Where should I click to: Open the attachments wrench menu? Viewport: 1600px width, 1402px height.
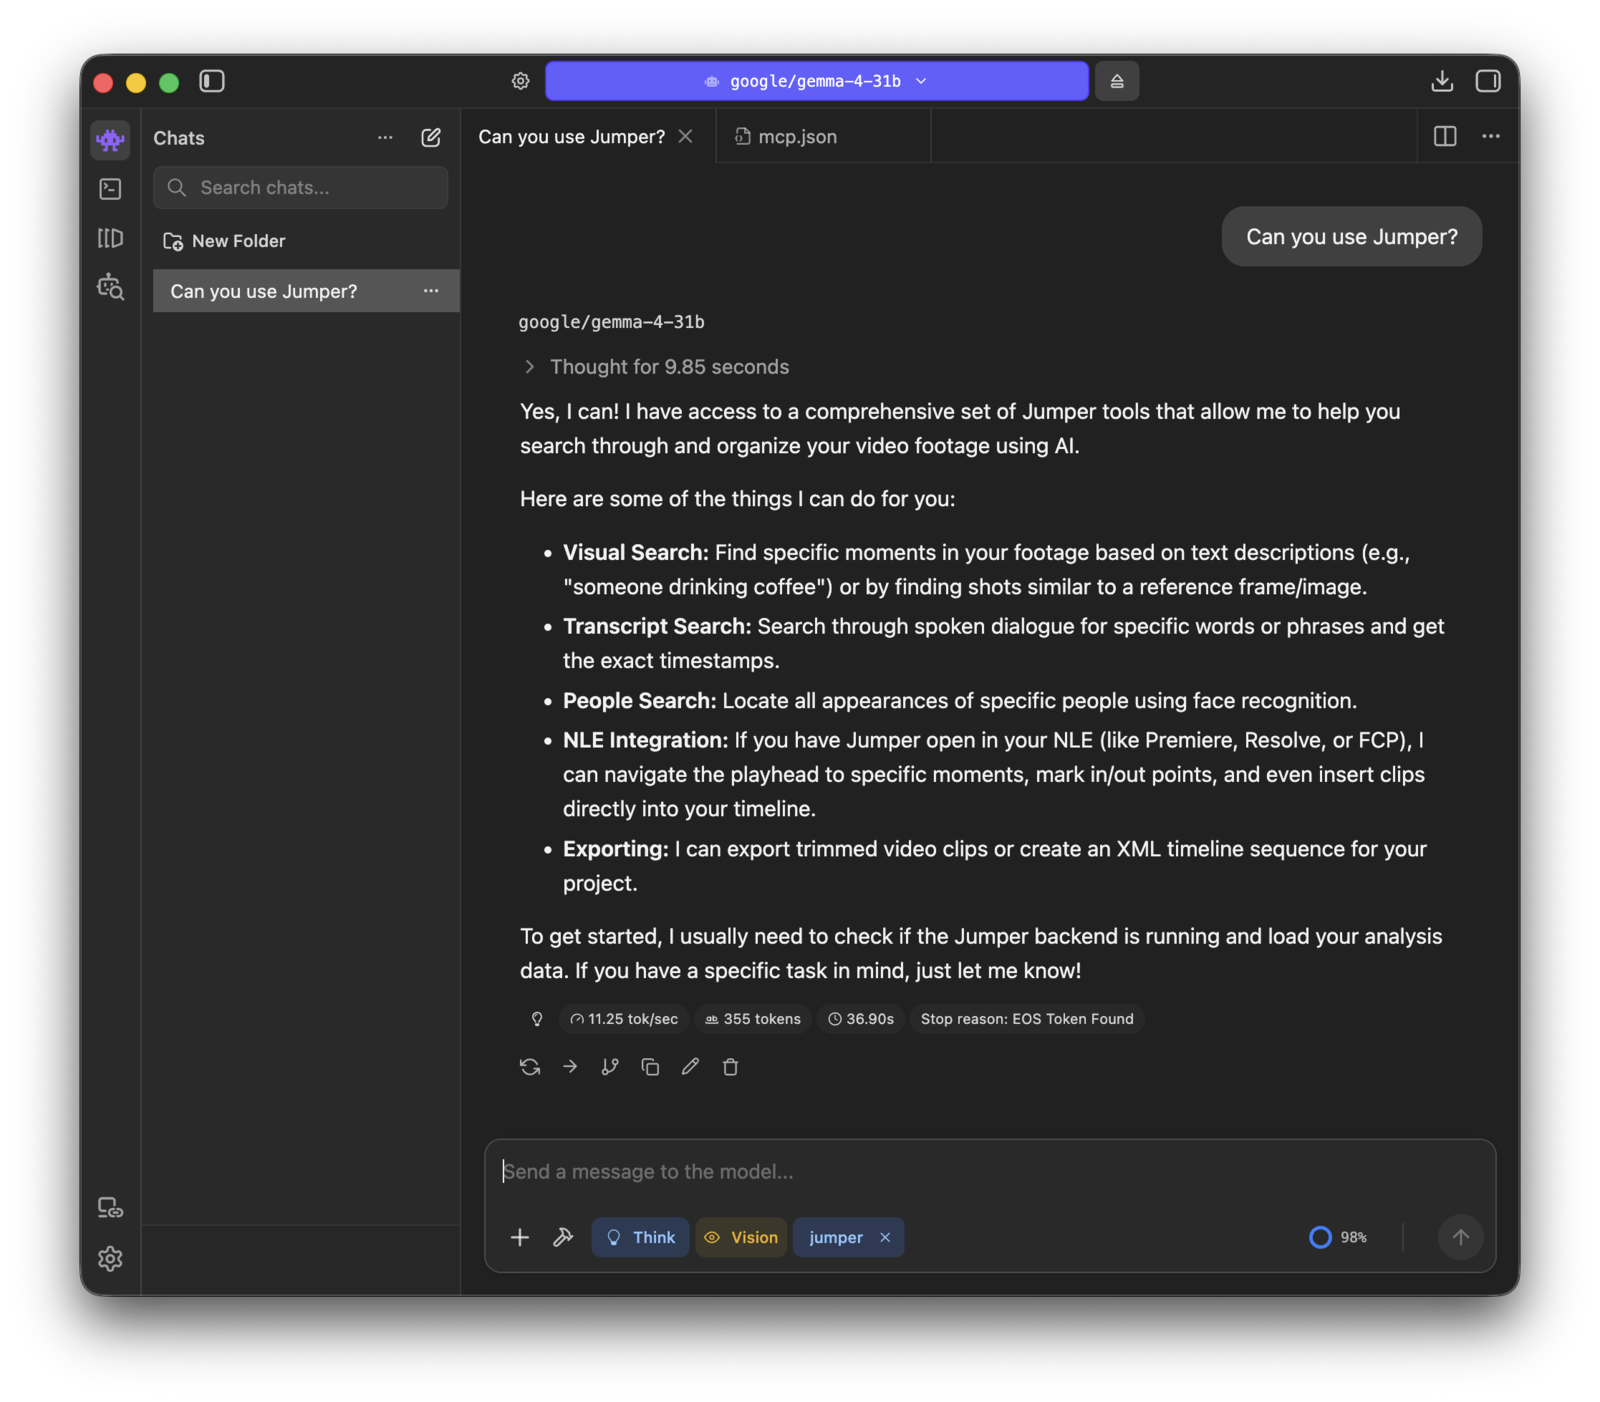click(562, 1237)
